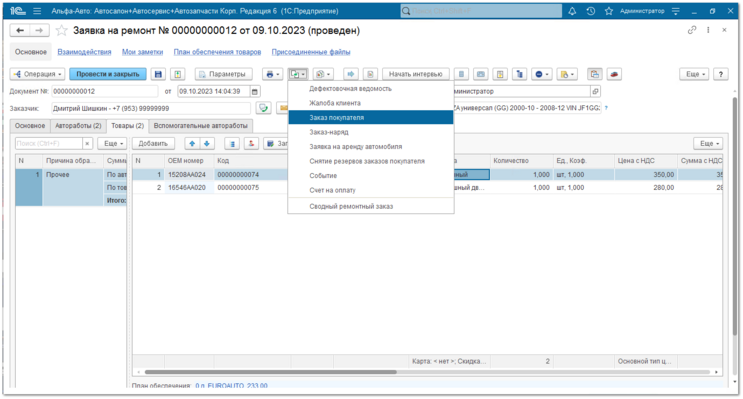743x399 pixels.
Task: Select Заказ-наряд menu item
Action: tap(371, 132)
